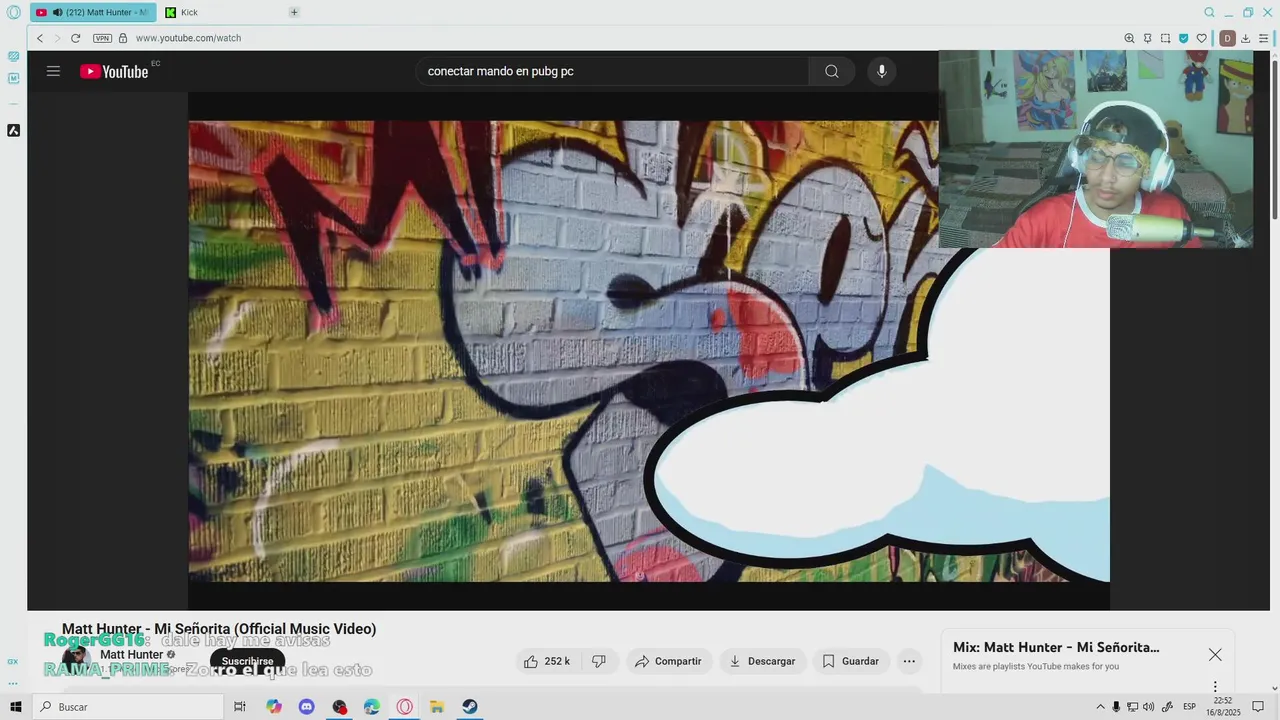Screen dimensions: 1280x720
Task: Expand hidden system tray icons chevron
Action: tap(1100, 707)
